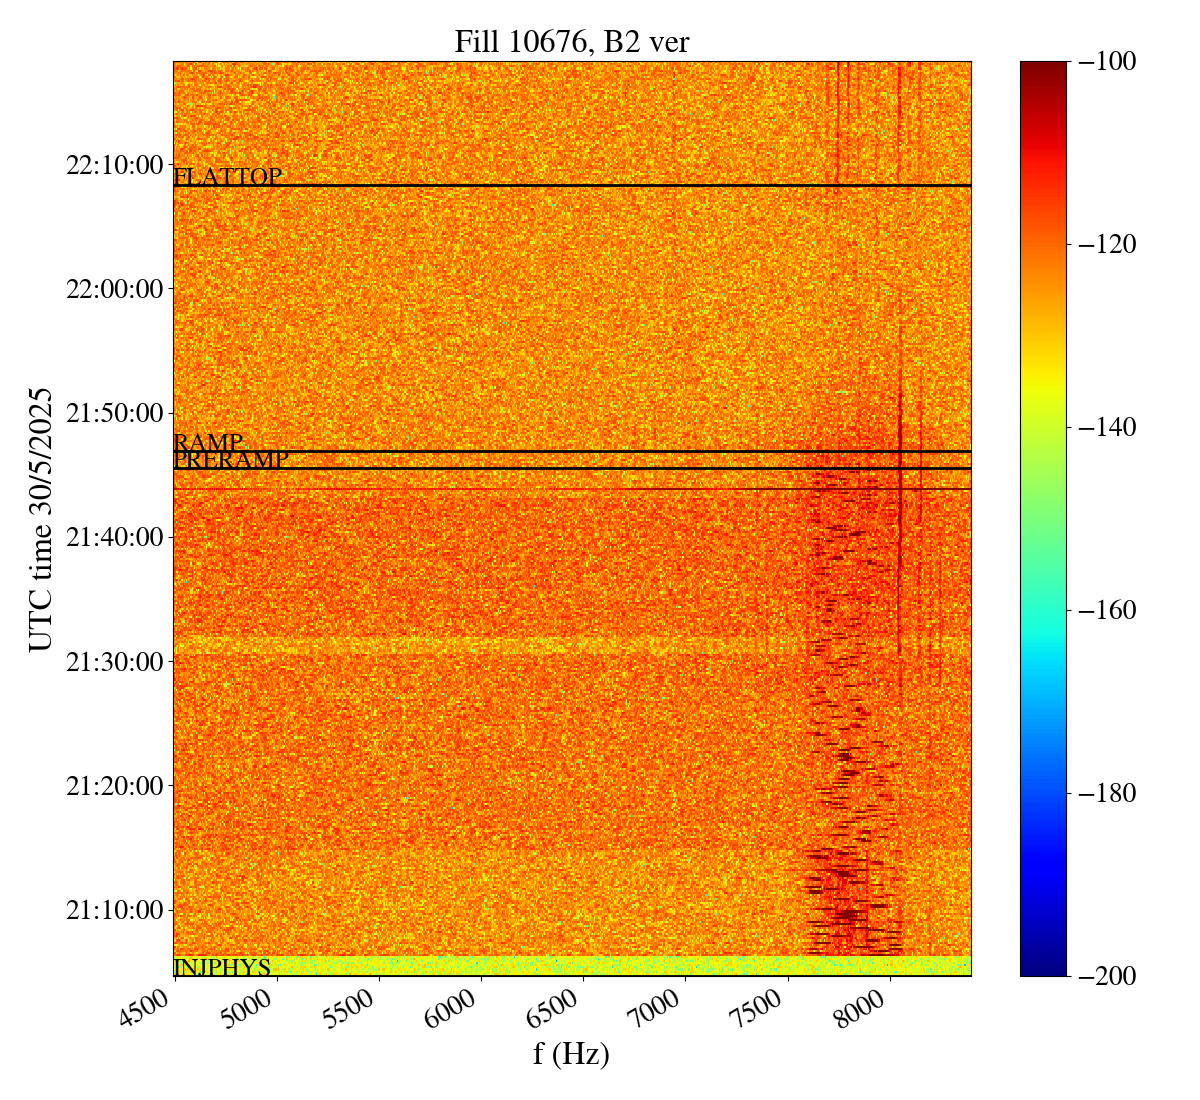Click the plot title Fill 10676, B2 ver

pos(571,42)
